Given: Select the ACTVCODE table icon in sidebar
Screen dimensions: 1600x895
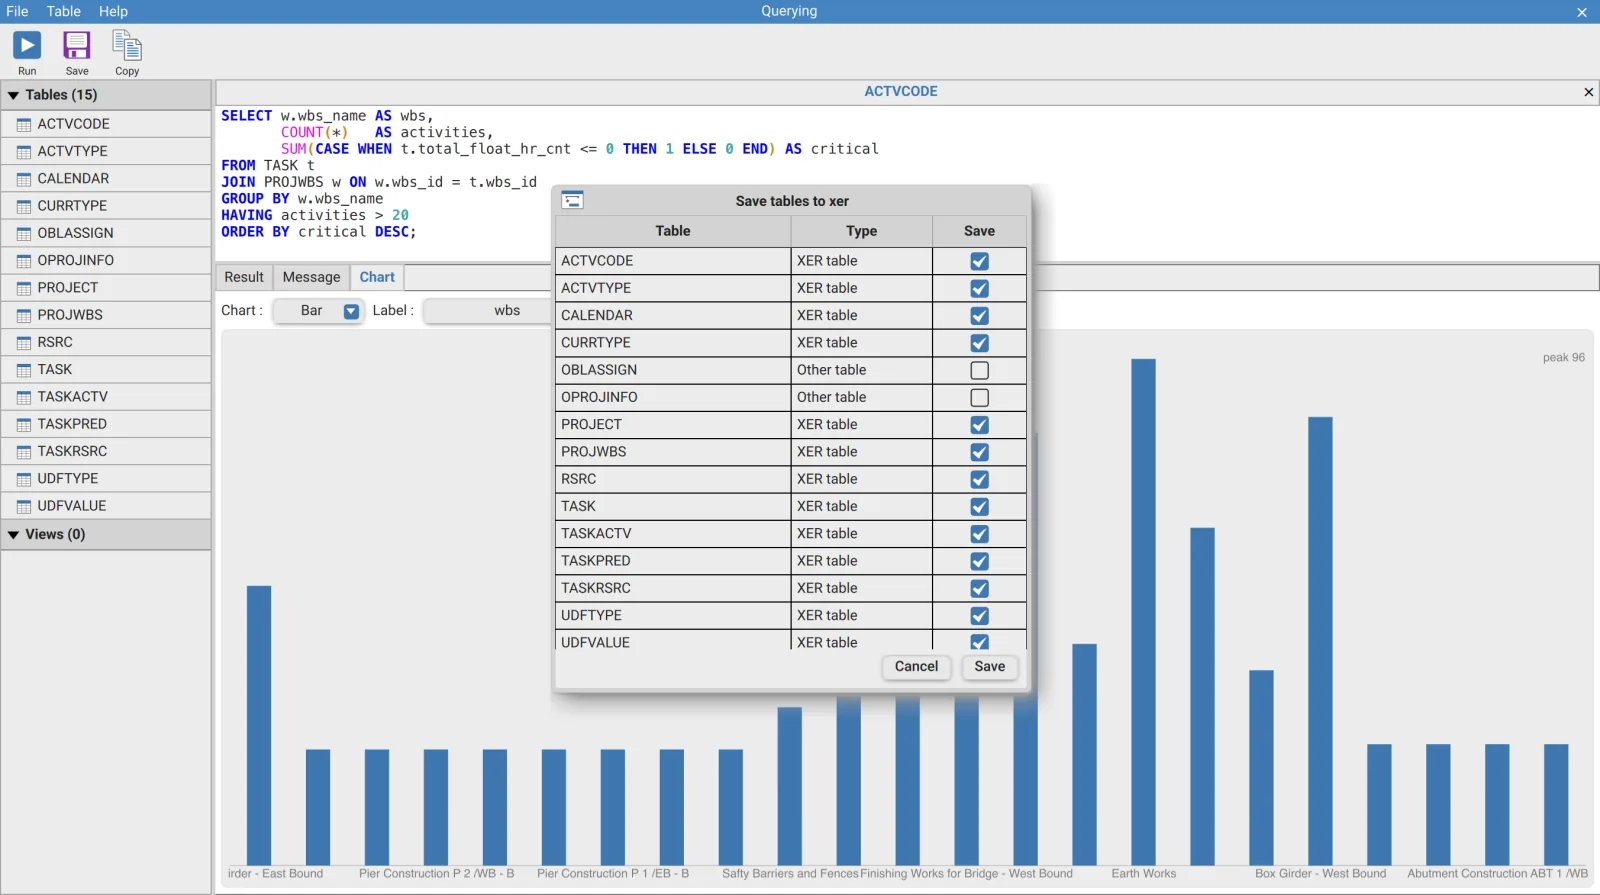Looking at the screenshot, I should [x=24, y=125].
